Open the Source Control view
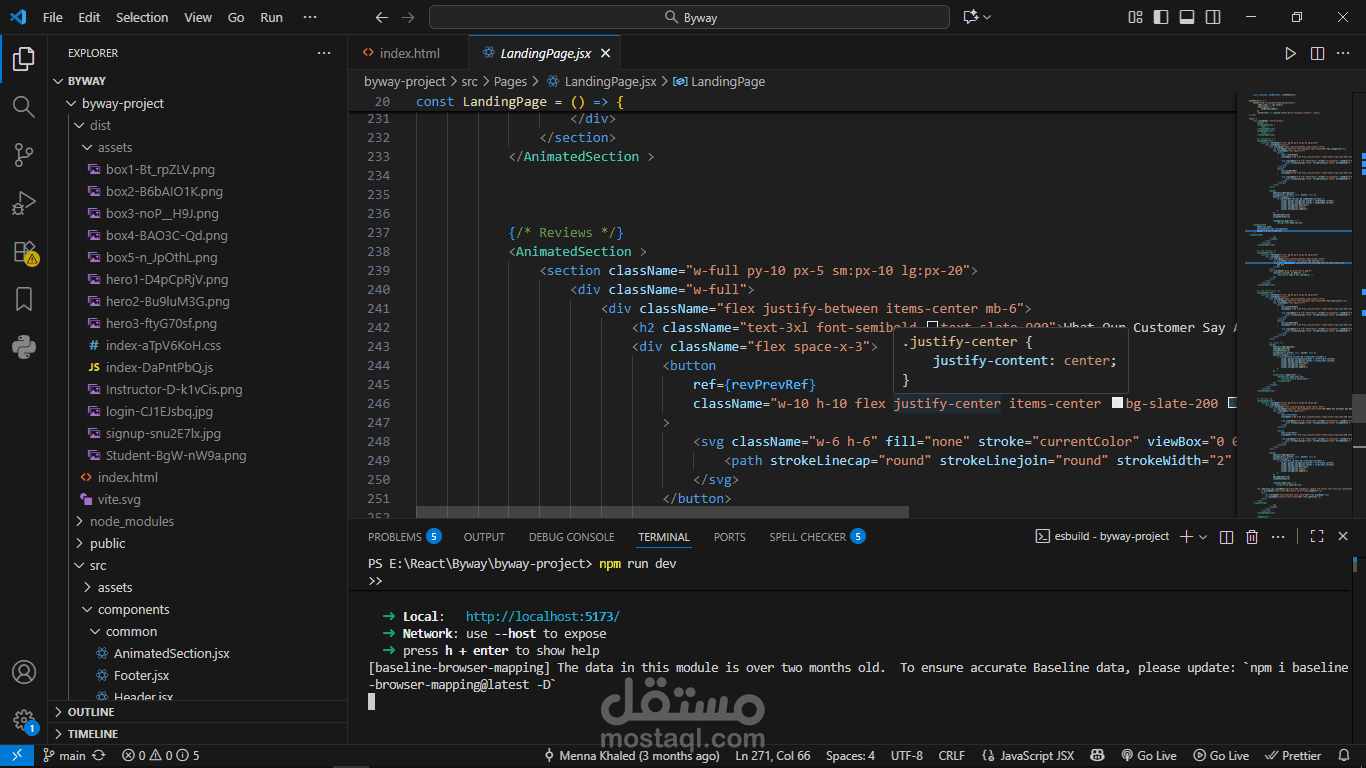1366x768 pixels. (x=24, y=155)
